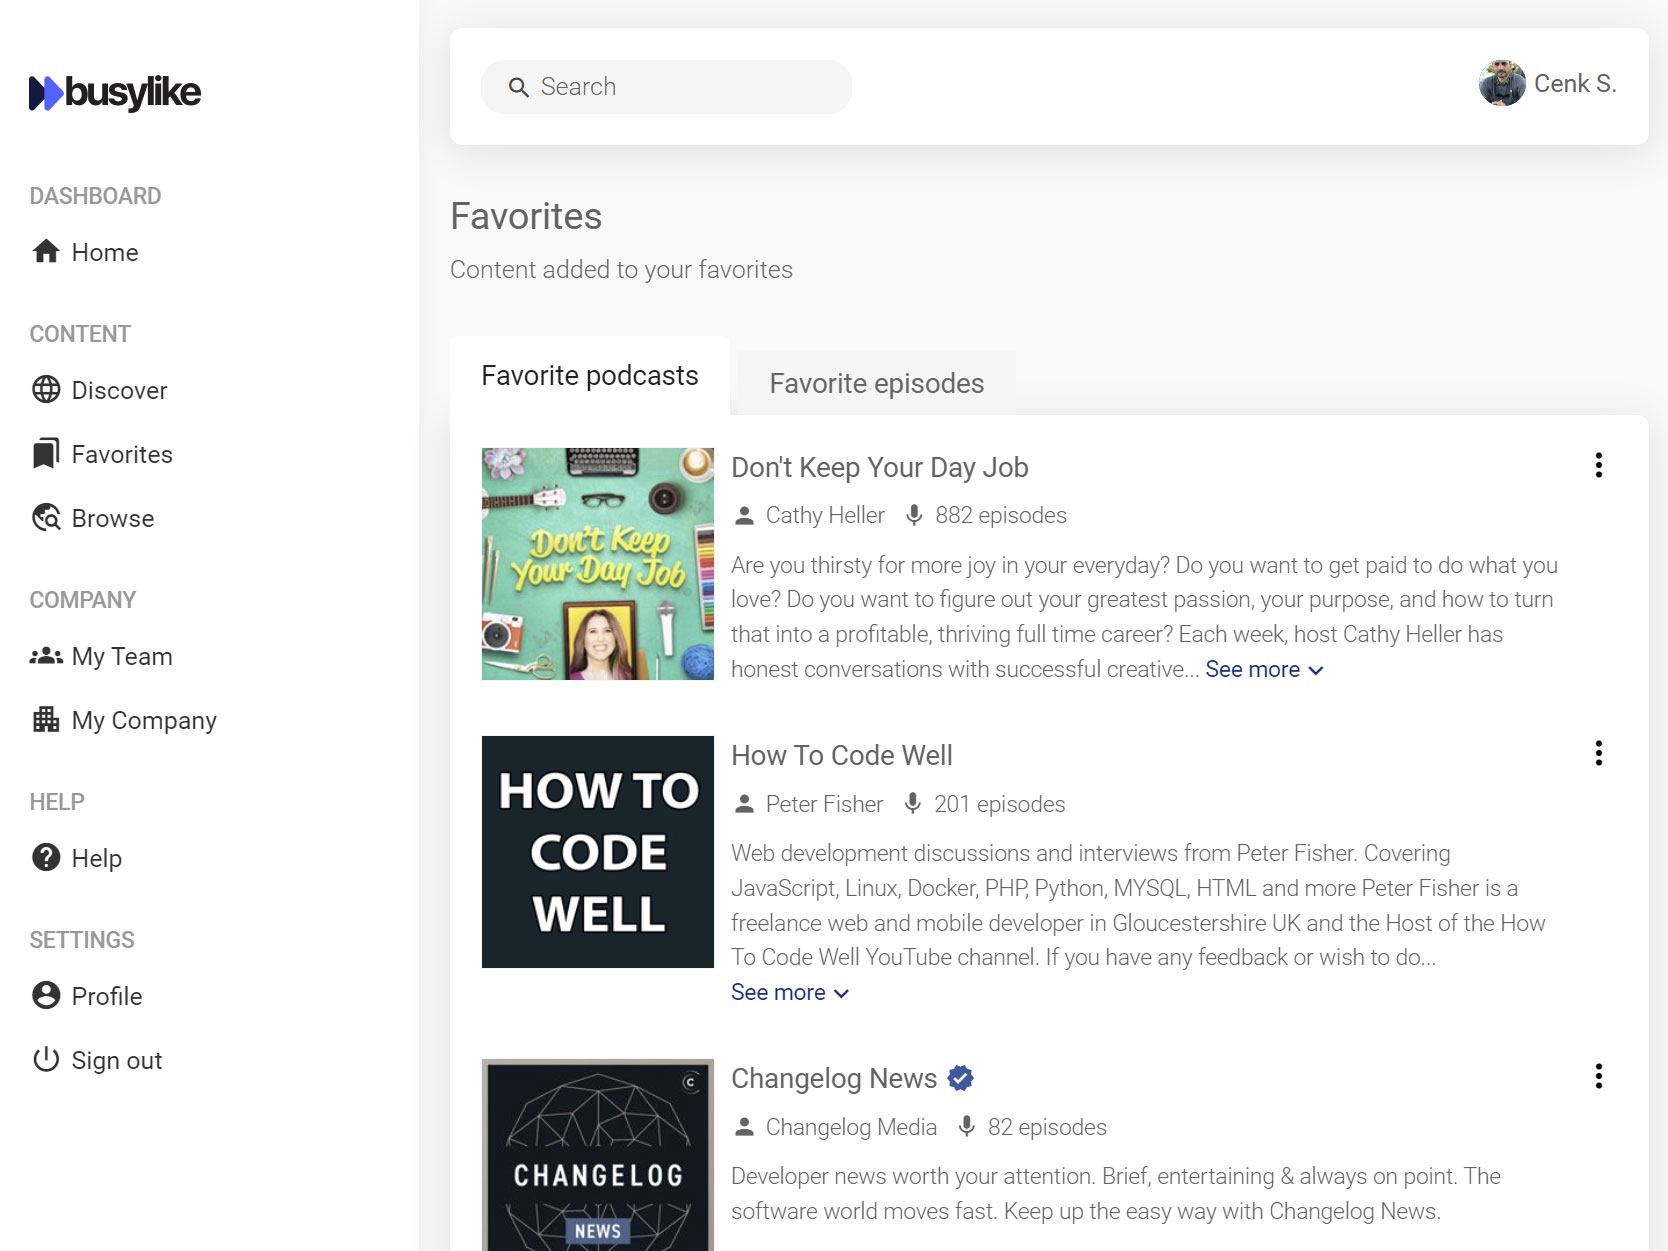The image size is (1668, 1251).
Task: Sign out of the account
Action: point(117,1060)
